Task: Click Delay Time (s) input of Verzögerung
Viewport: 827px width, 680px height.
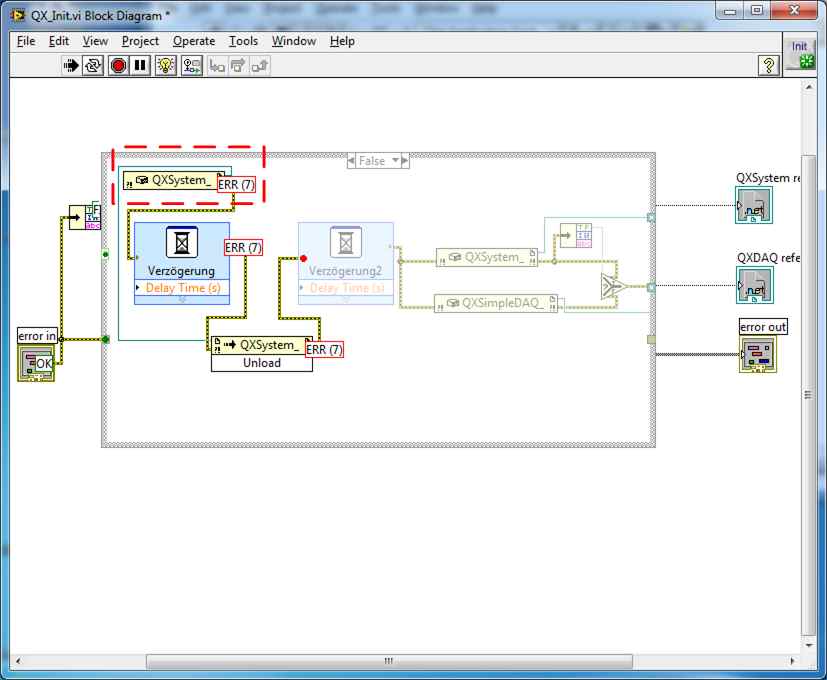Action: coord(182,288)
